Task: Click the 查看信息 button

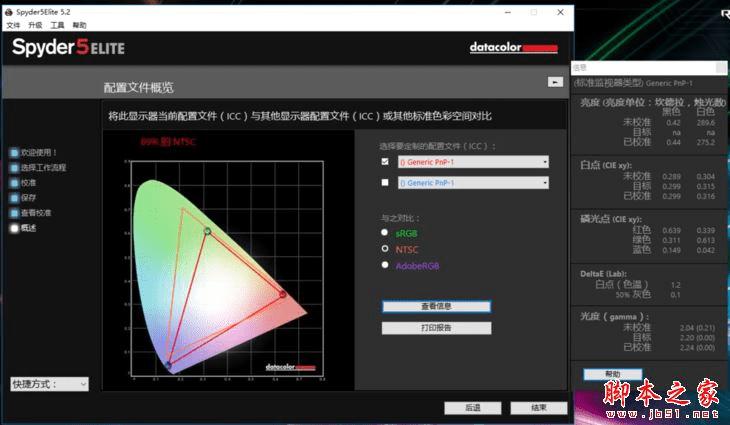Action: 436,306
